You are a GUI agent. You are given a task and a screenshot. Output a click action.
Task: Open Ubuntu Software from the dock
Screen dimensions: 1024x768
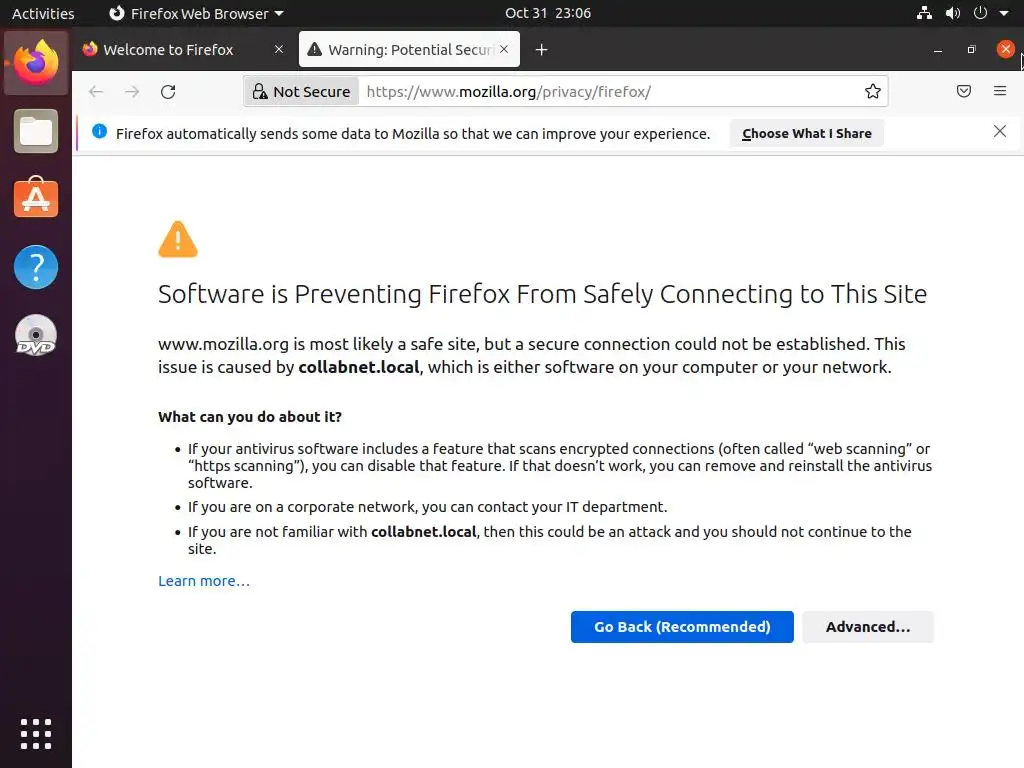pyautogui.click(x=36, y=199)
